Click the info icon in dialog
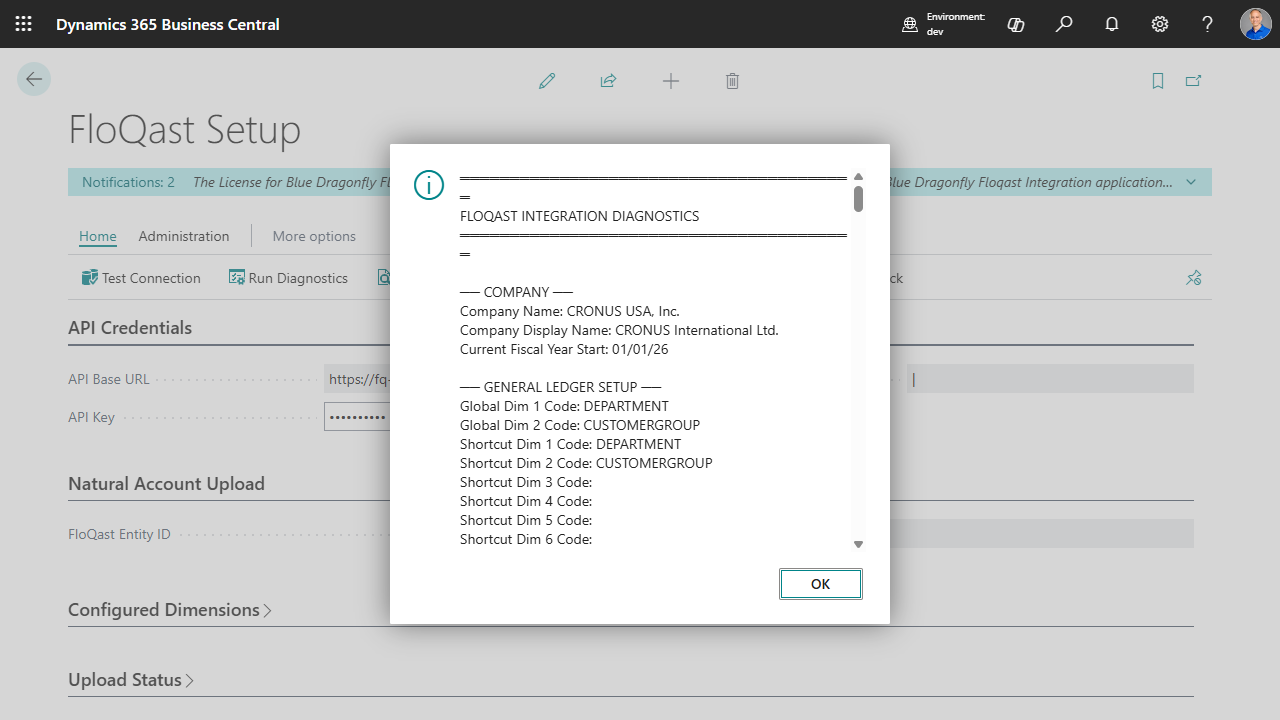1280x720 pixels. pos(429,185)
